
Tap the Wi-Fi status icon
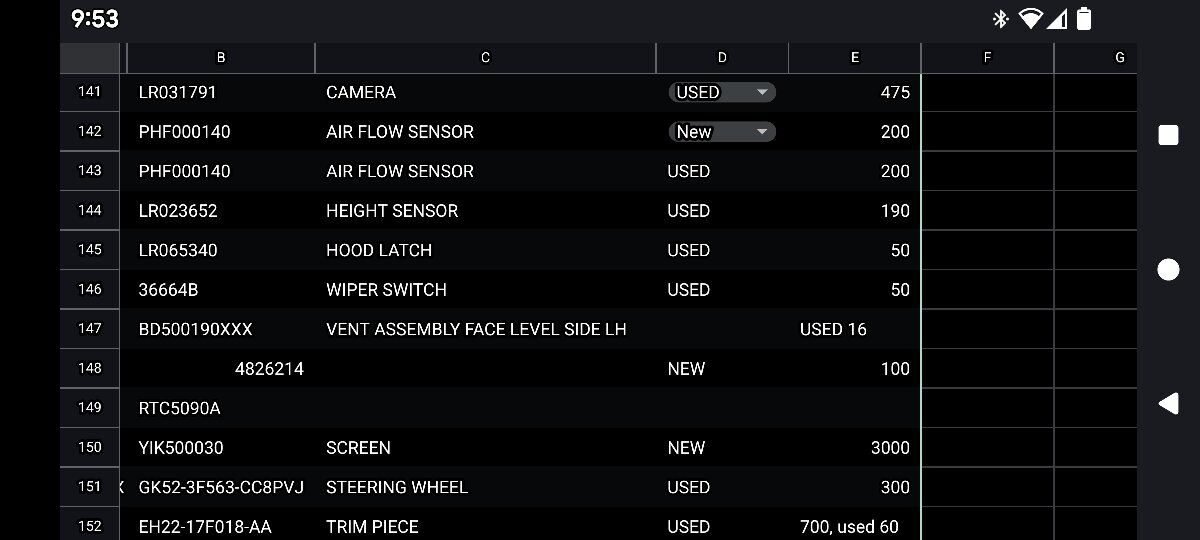click(1029, 19)
